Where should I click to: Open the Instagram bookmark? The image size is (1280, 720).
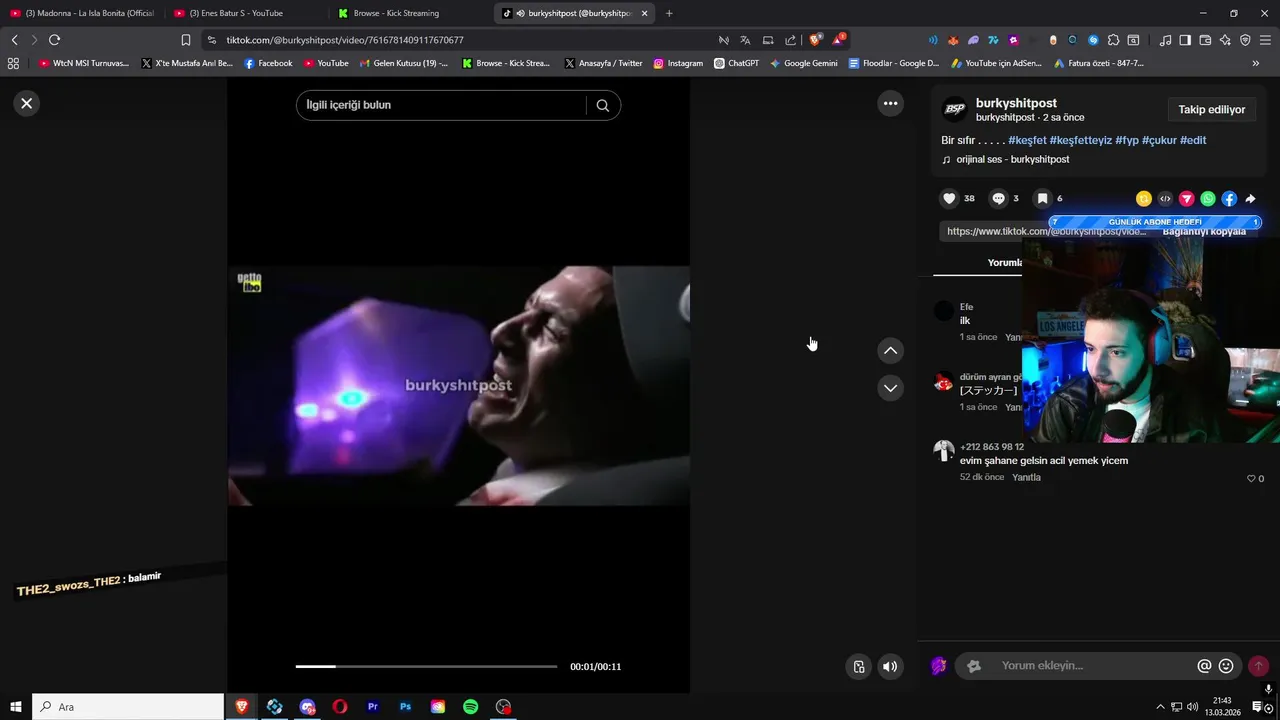[x=678, y=63]
